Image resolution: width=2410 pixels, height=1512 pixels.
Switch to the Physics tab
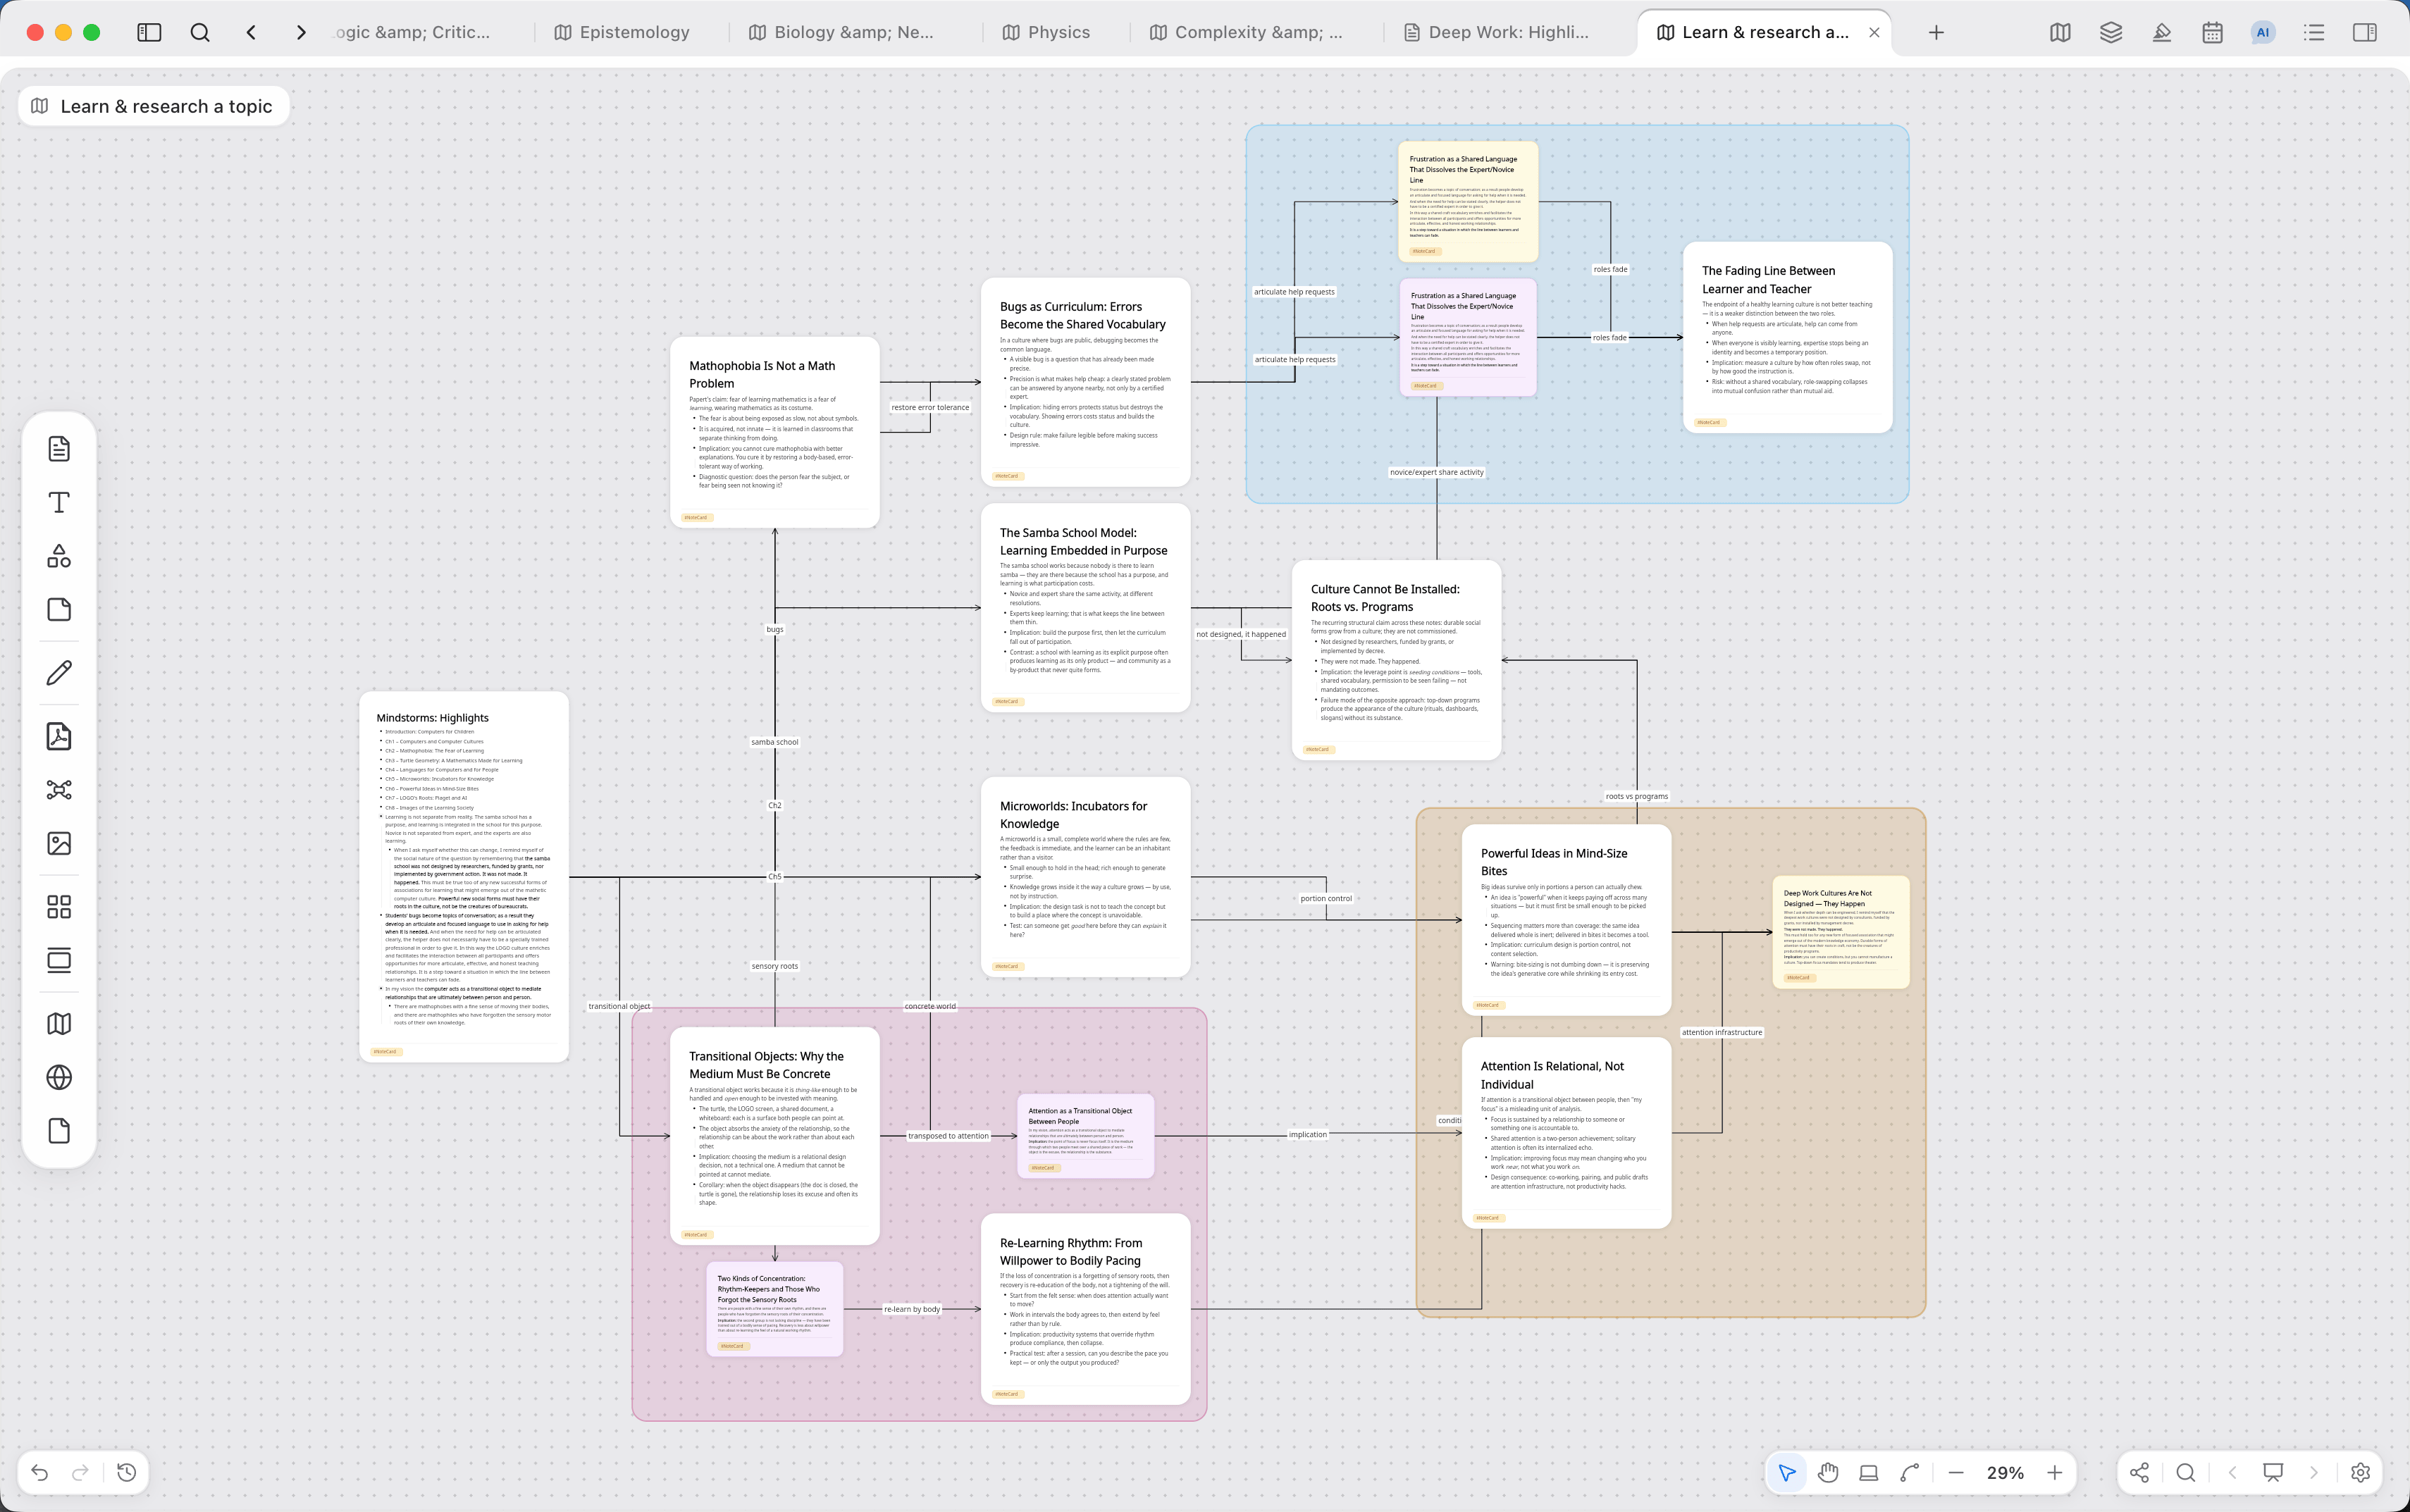click(x=1046, y=32)
